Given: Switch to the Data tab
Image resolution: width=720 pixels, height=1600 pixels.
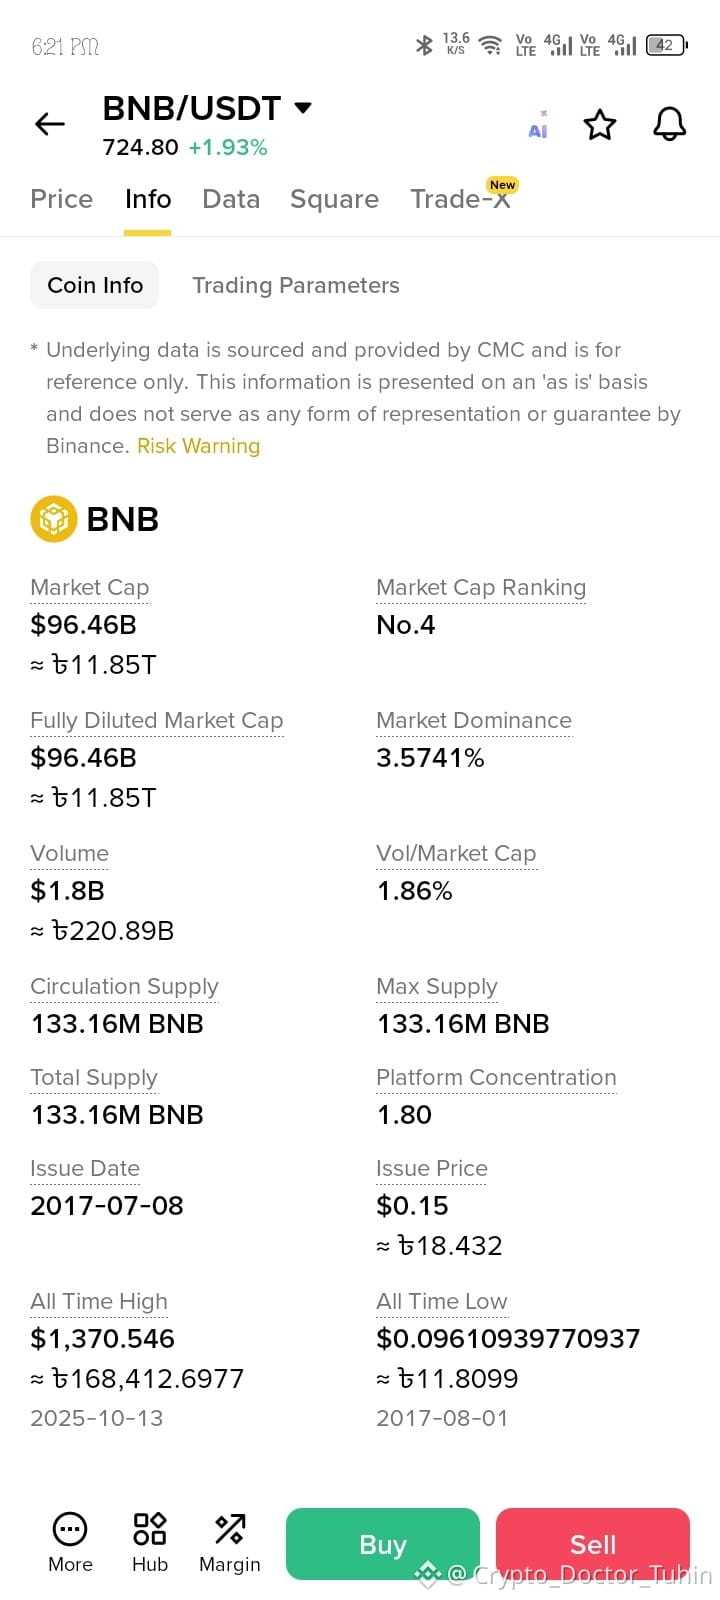Looking at the screenshot, I should tap(231, 199).
